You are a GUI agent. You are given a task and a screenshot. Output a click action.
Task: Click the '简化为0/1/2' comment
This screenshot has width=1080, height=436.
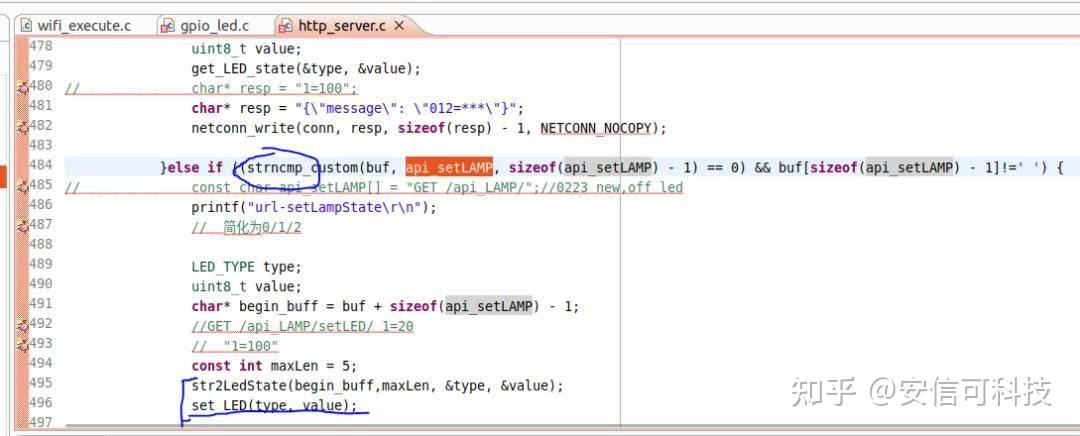247,228
